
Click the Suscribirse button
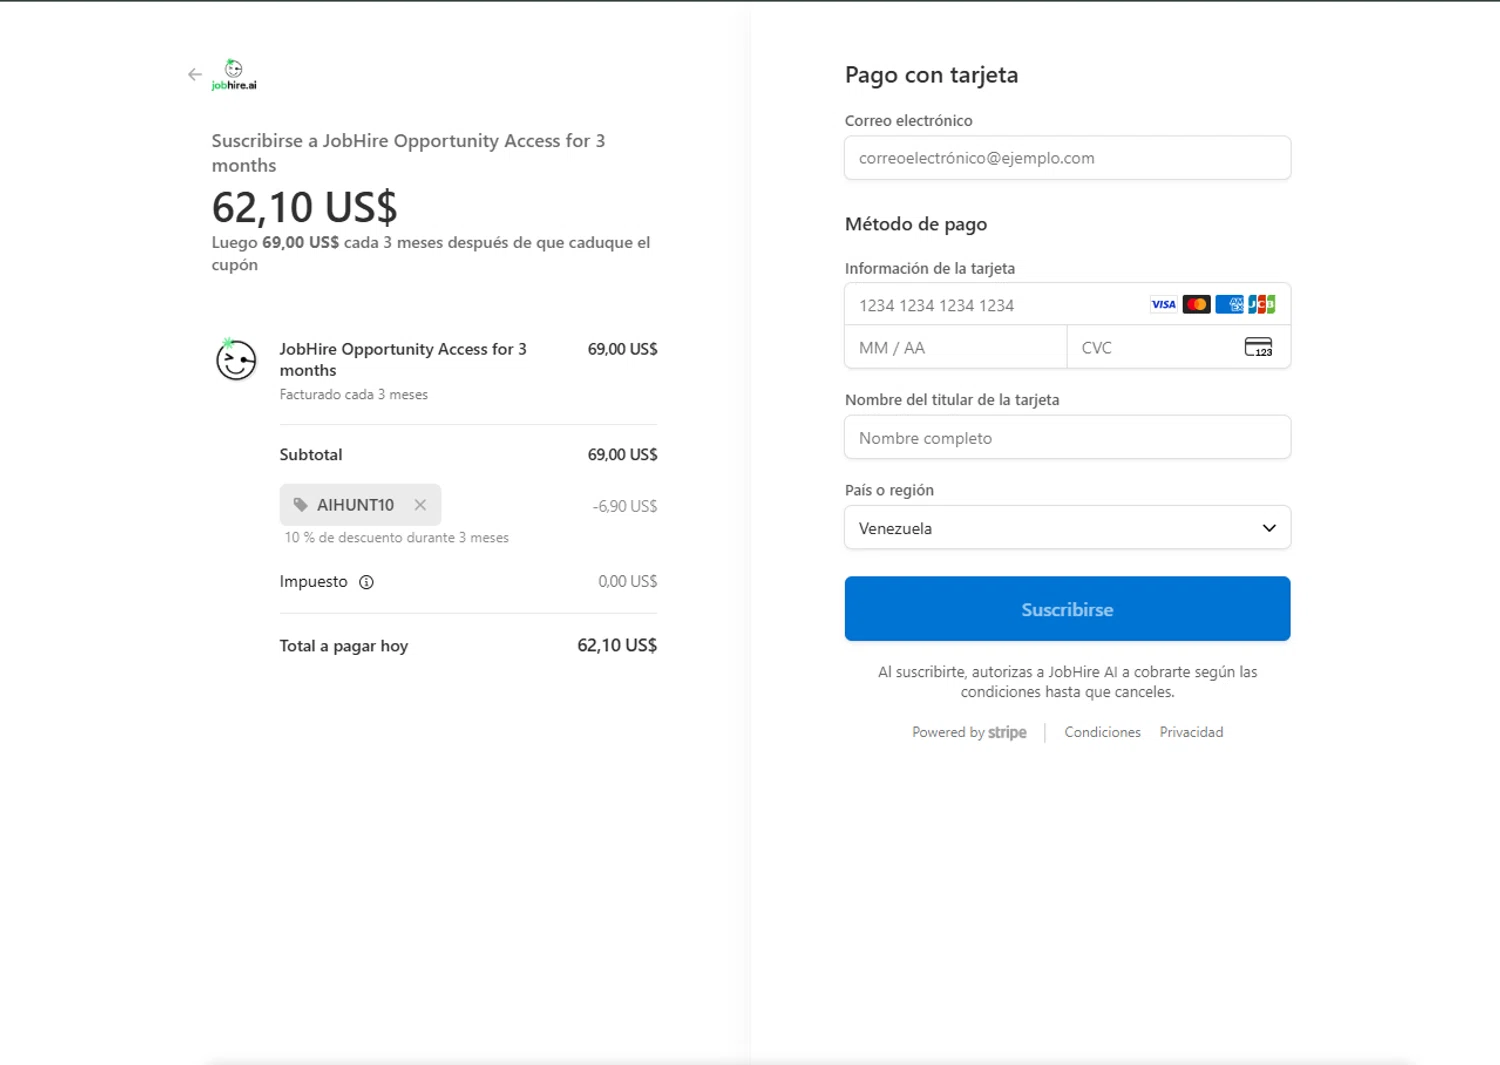tap(1067, 609)
